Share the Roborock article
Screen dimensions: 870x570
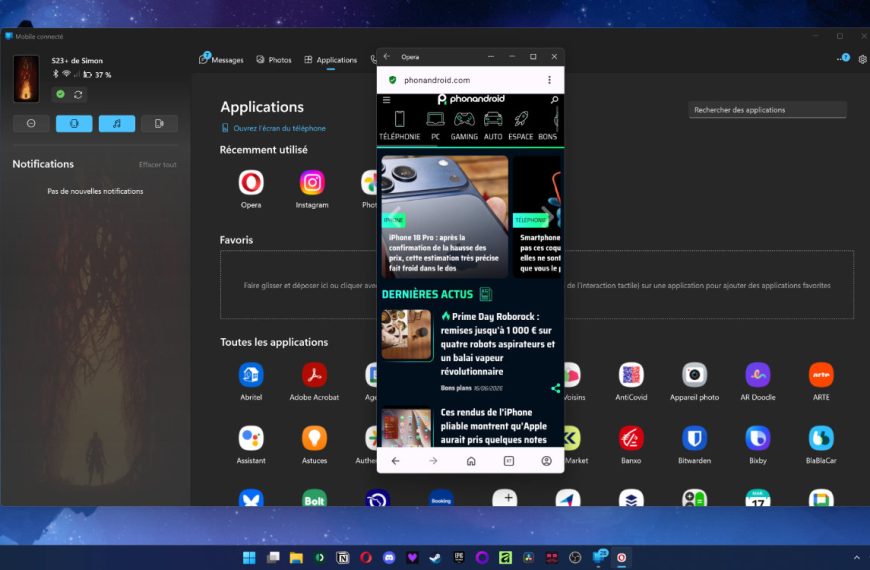pyautogui.click(x=555, y=389)
